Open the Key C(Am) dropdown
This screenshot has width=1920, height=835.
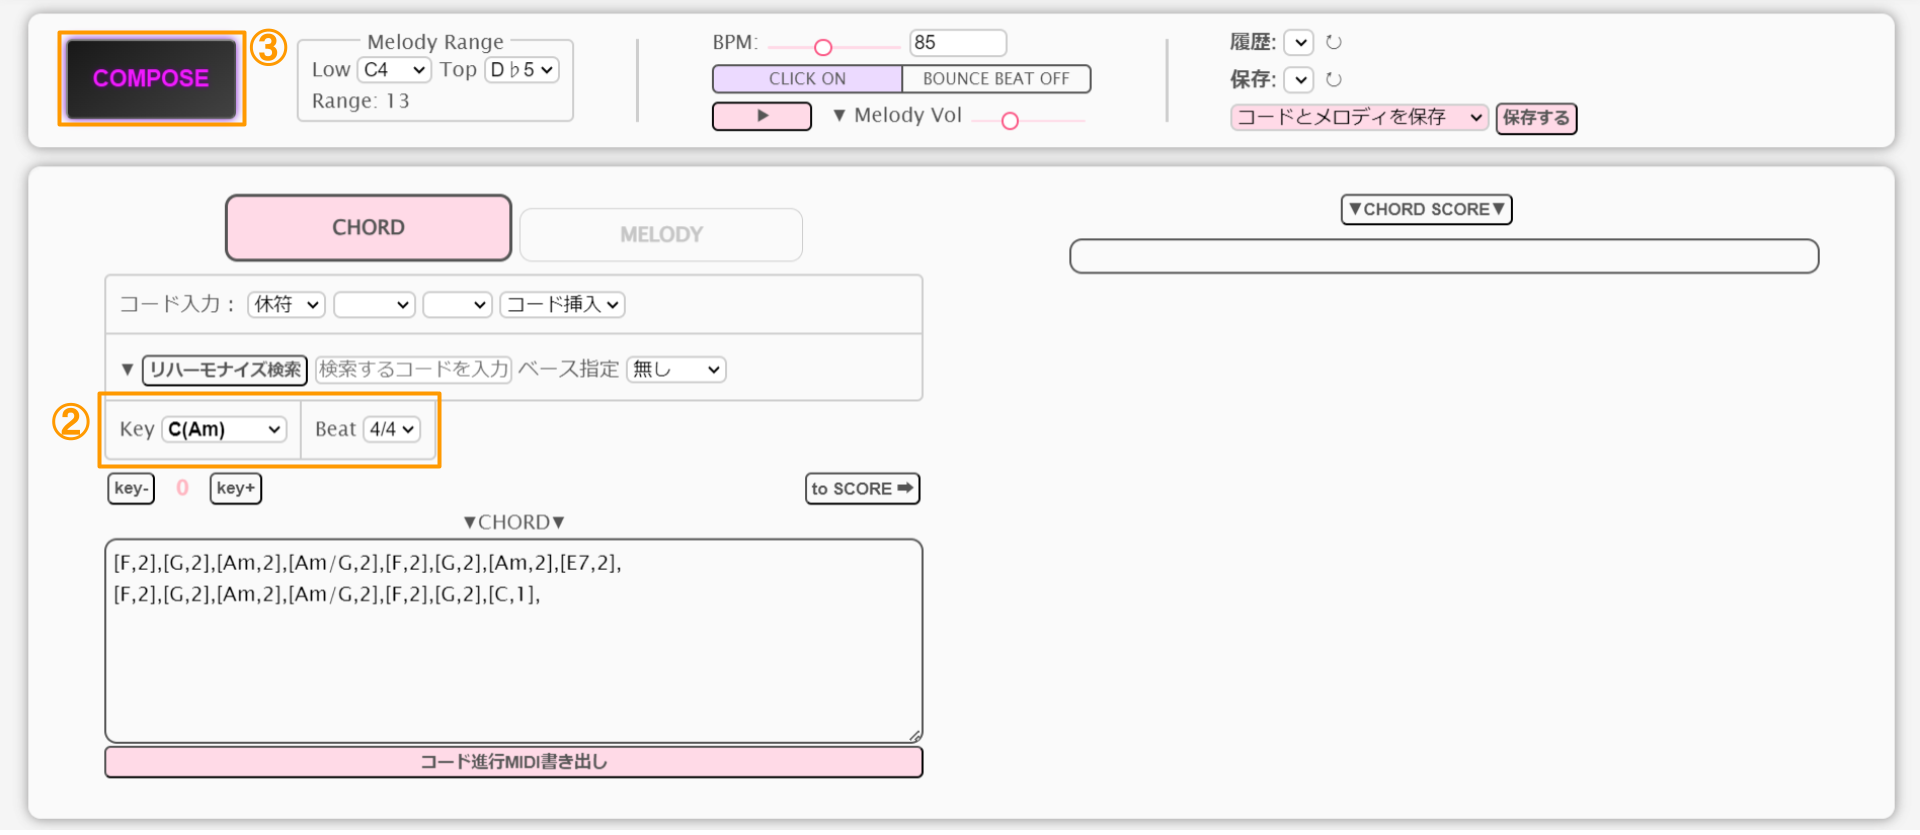pyautogui.click(x=224, y=429)
